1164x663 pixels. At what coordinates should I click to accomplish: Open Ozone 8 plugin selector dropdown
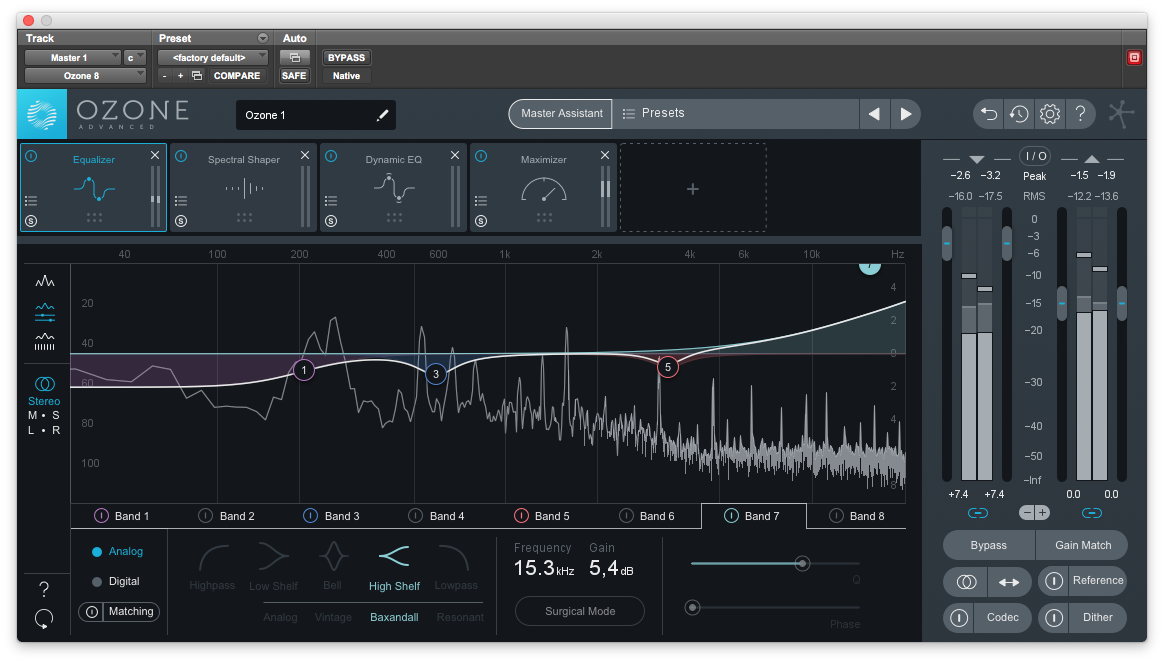pos(85,76)
